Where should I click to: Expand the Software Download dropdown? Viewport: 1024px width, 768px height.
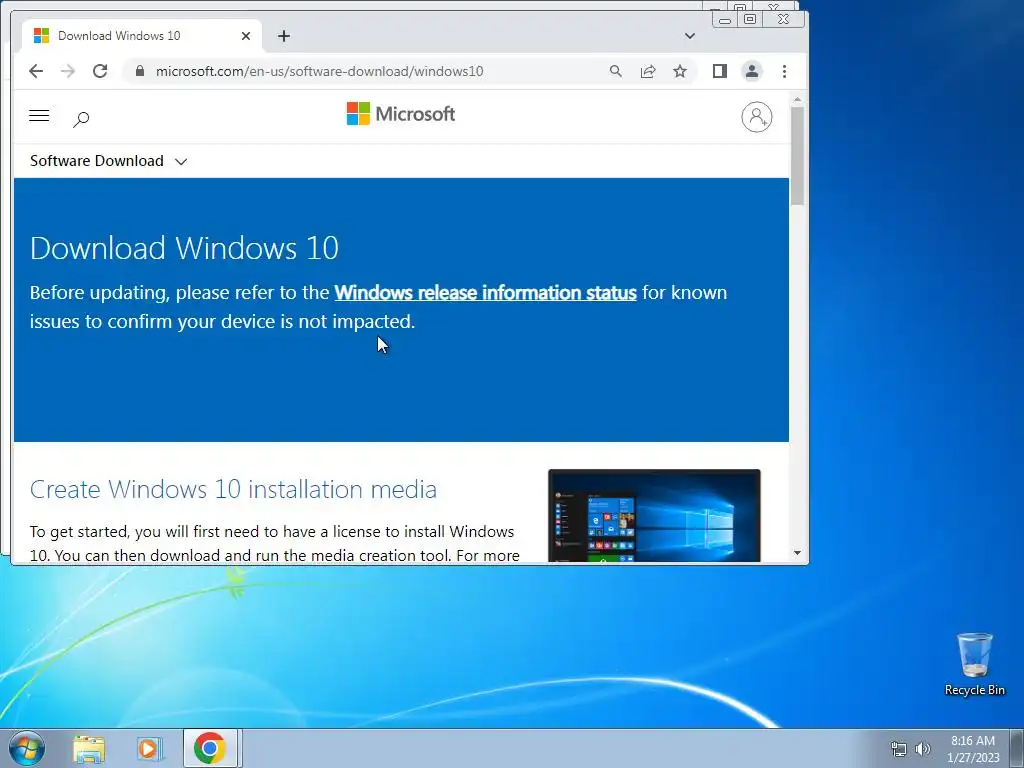pyautogui.click(x=108, y=161)
